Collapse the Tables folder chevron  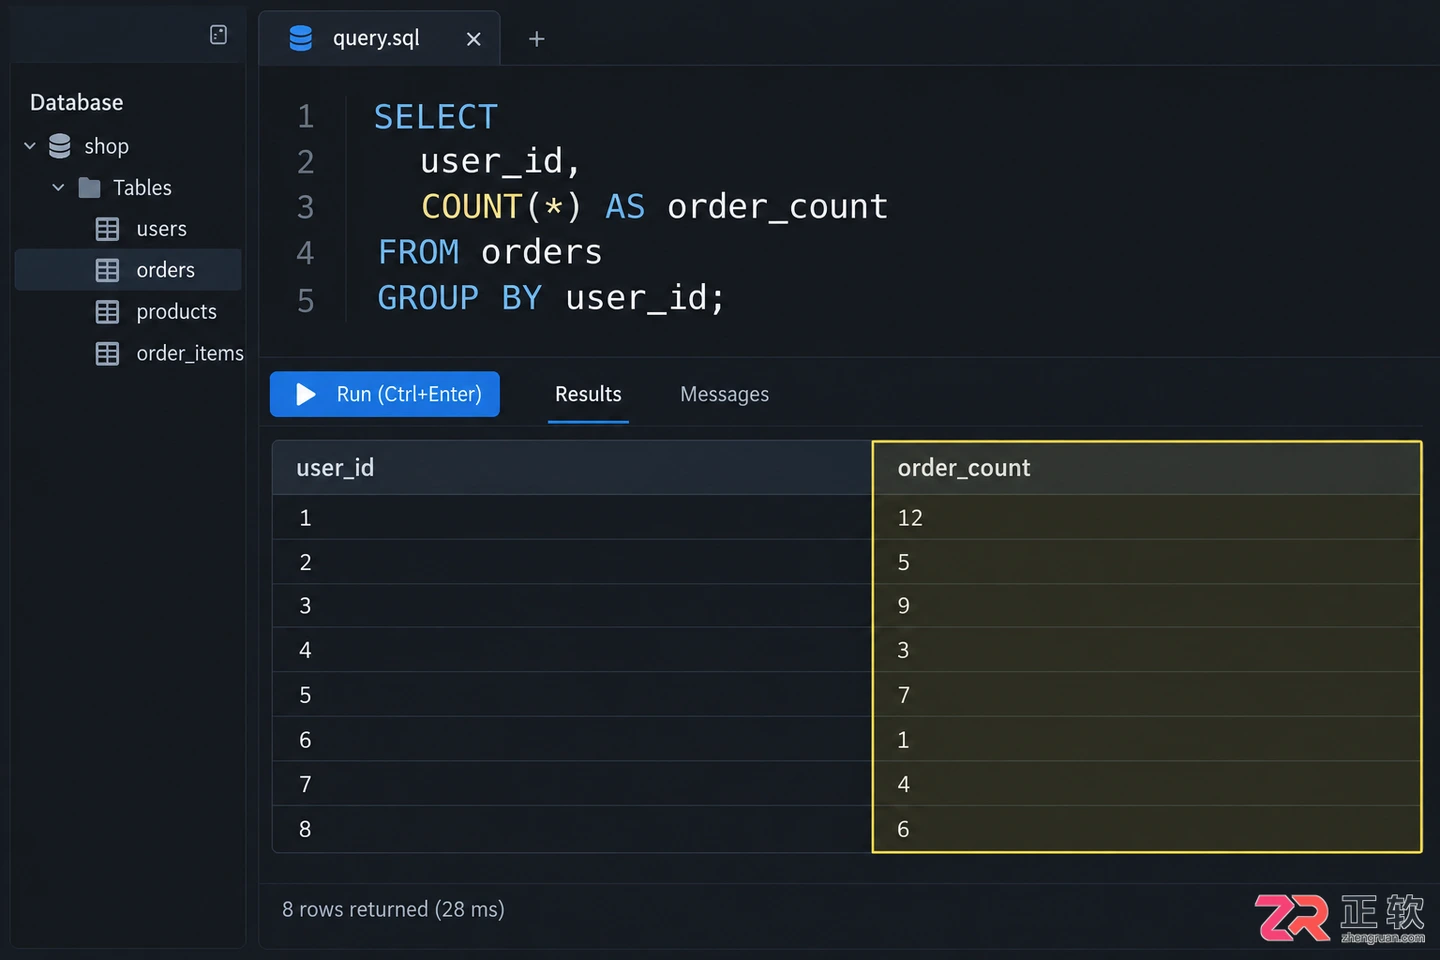(x=58, y=187)
